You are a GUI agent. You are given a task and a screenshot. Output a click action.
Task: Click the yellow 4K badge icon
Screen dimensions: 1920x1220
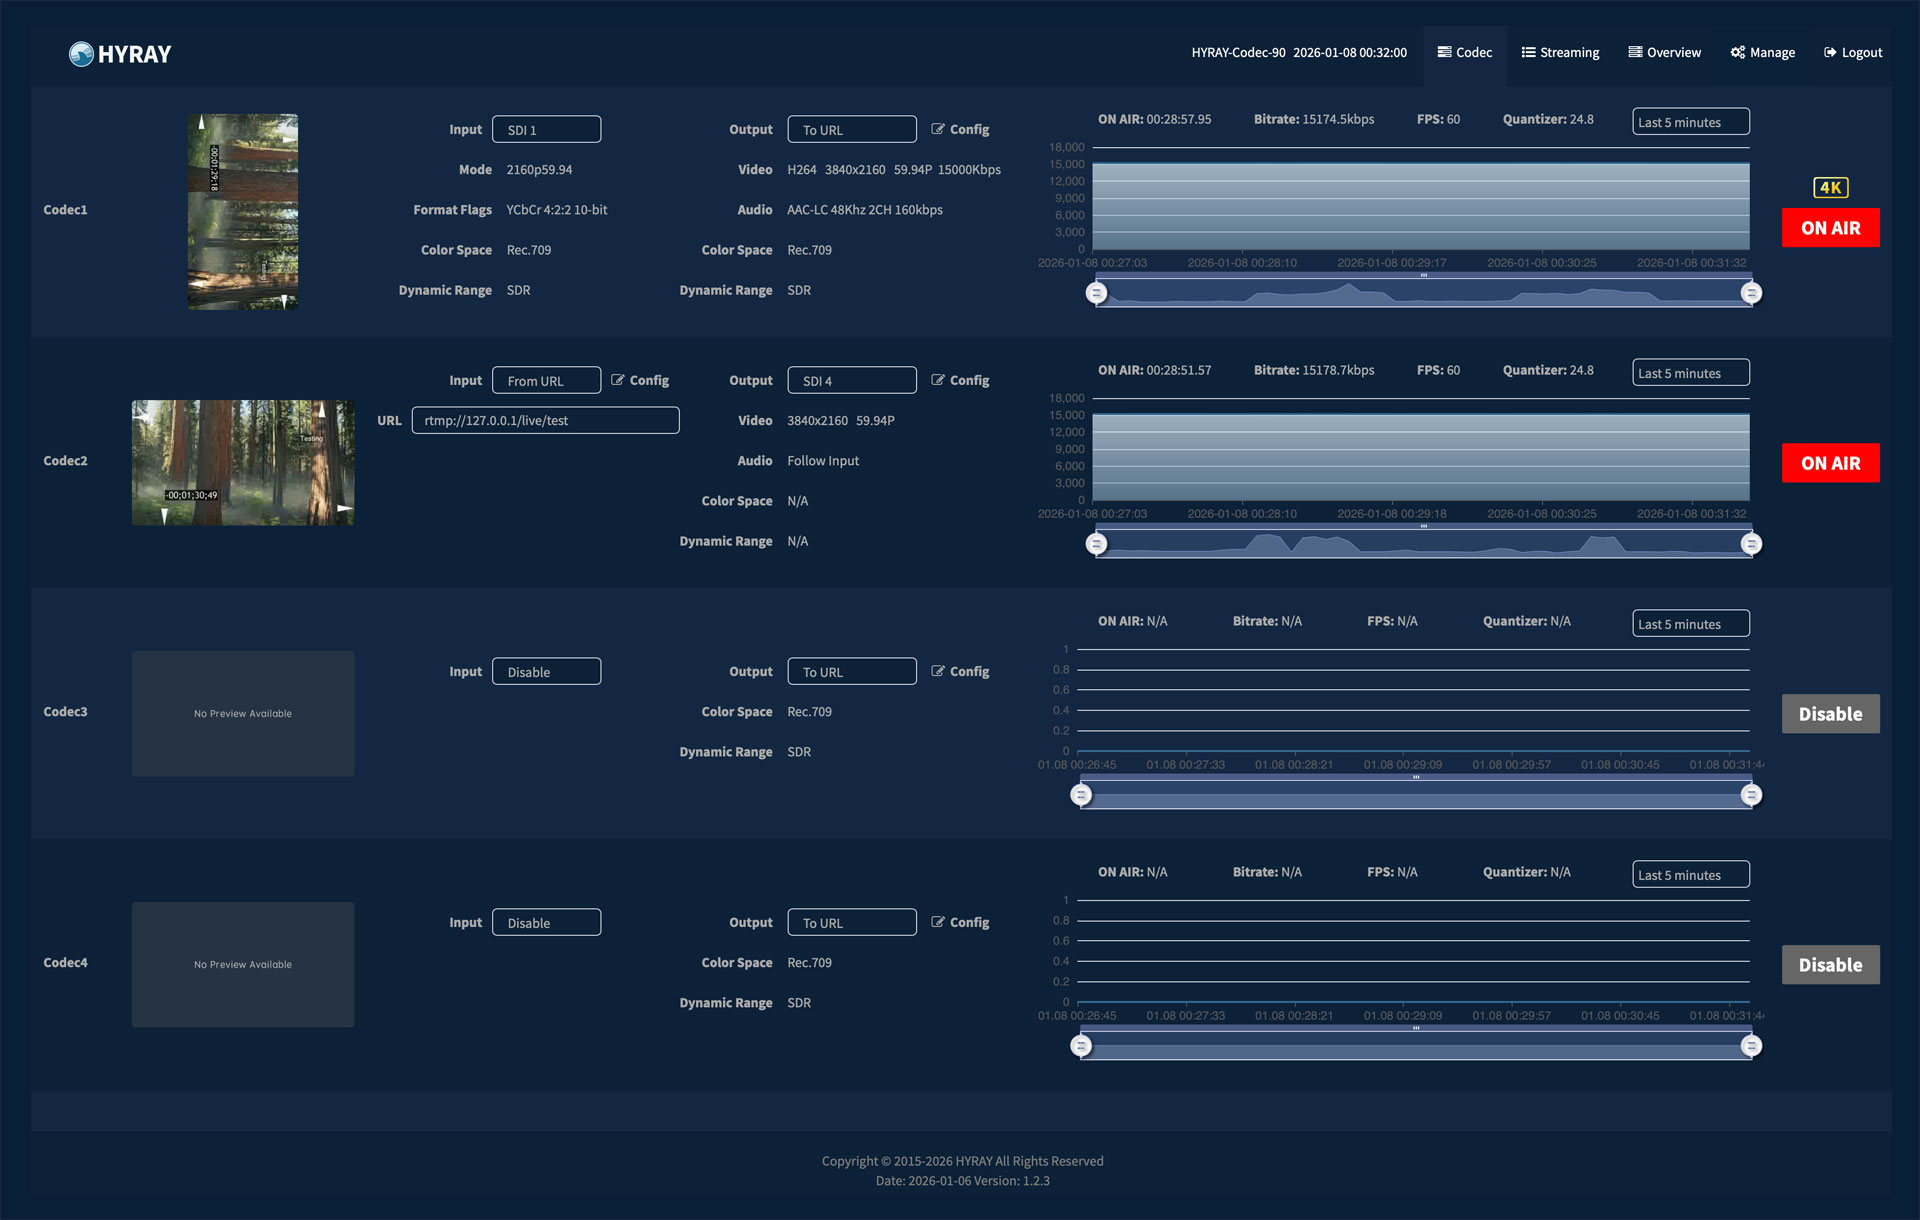coord(1830,188)
